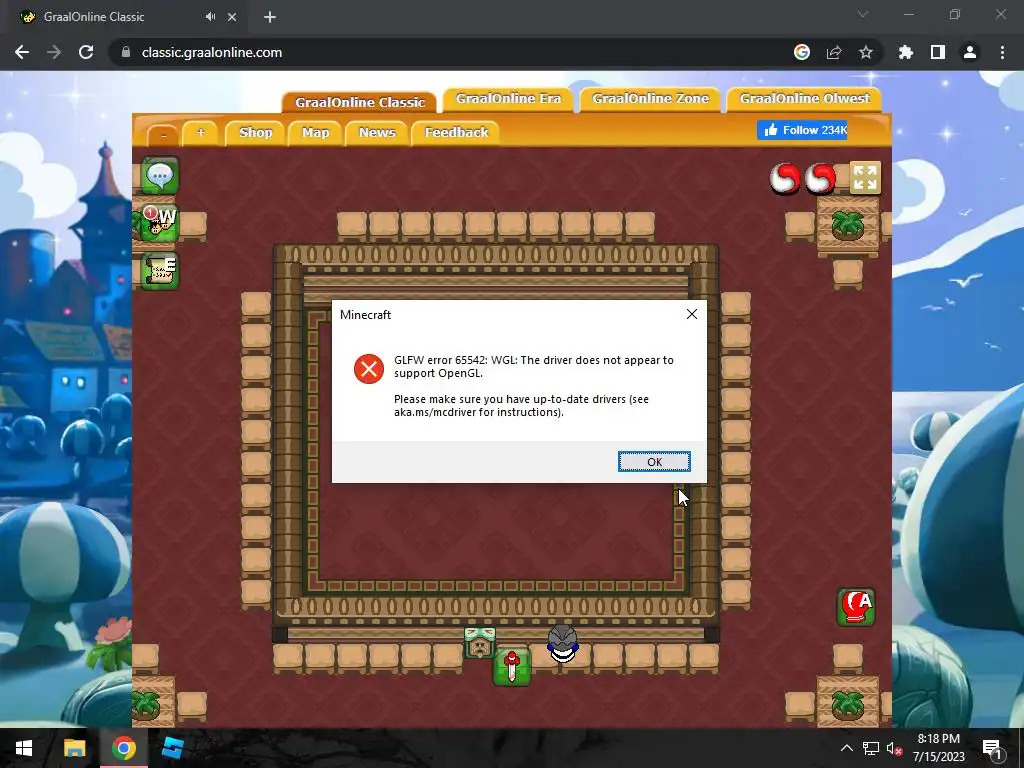The width and height of the screenshot is (1024, 768).
Task: Open the Map menu
Action: 315,133
